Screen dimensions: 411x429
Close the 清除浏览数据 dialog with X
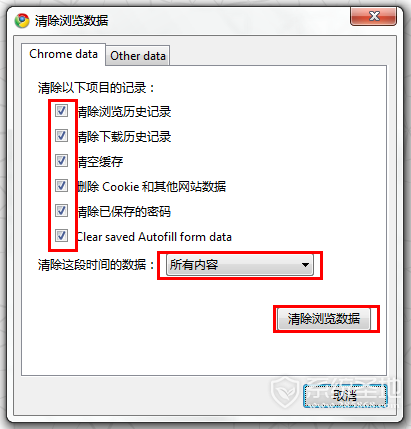[373, 16]
